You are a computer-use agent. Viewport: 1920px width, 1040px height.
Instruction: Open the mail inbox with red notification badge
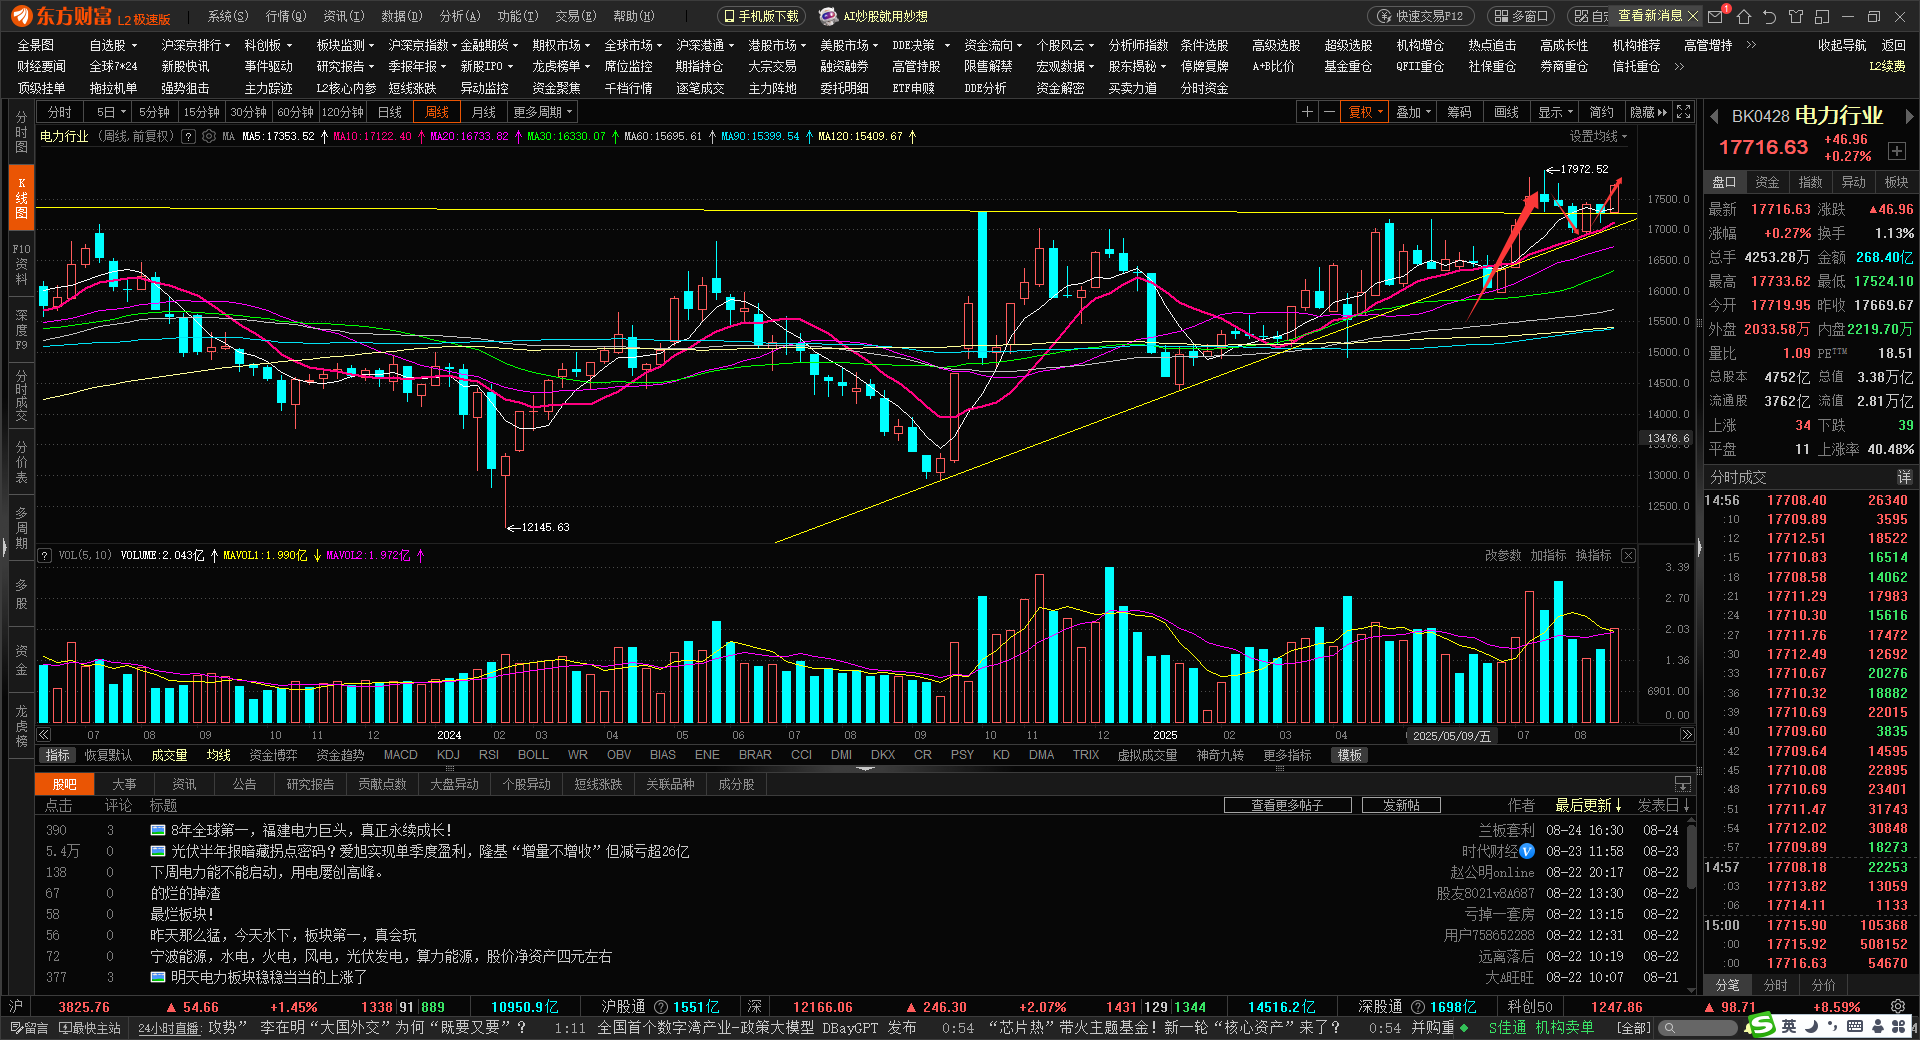coord(1716,16)
